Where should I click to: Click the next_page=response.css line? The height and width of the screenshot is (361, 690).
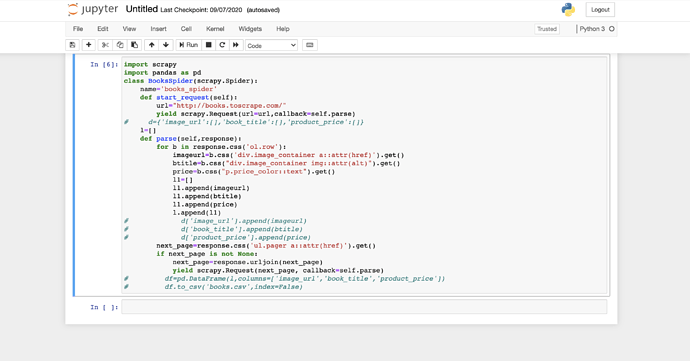(x=266, y=246)
